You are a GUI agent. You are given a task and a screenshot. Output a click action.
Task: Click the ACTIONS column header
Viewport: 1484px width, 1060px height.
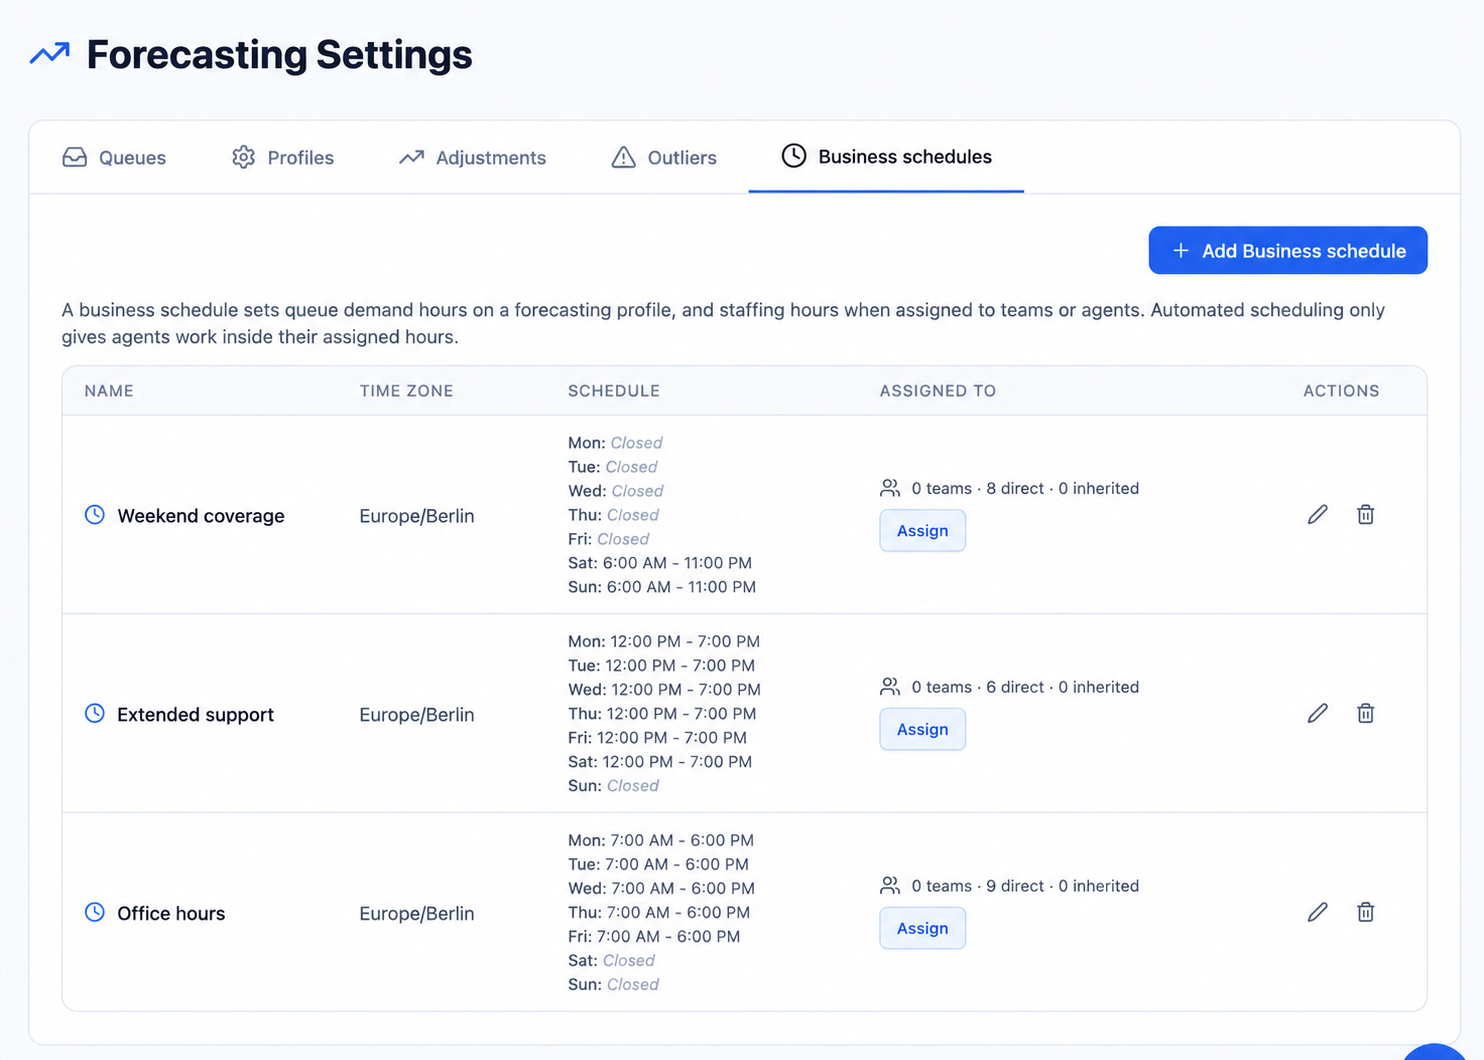coord(1341,391)
